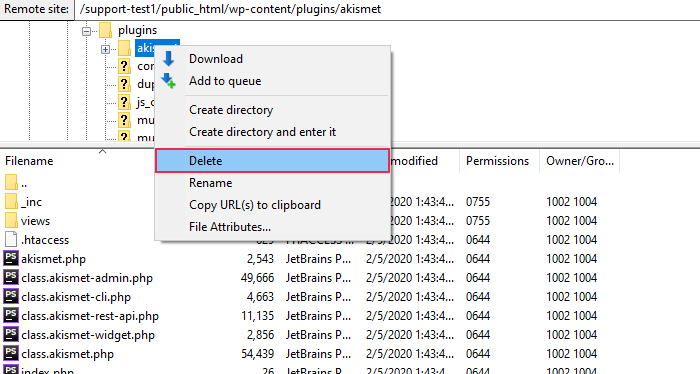The width and height of the screenshot is (700, 374).
Task: Click the Owner/Group column header
Action: [579, 161]
